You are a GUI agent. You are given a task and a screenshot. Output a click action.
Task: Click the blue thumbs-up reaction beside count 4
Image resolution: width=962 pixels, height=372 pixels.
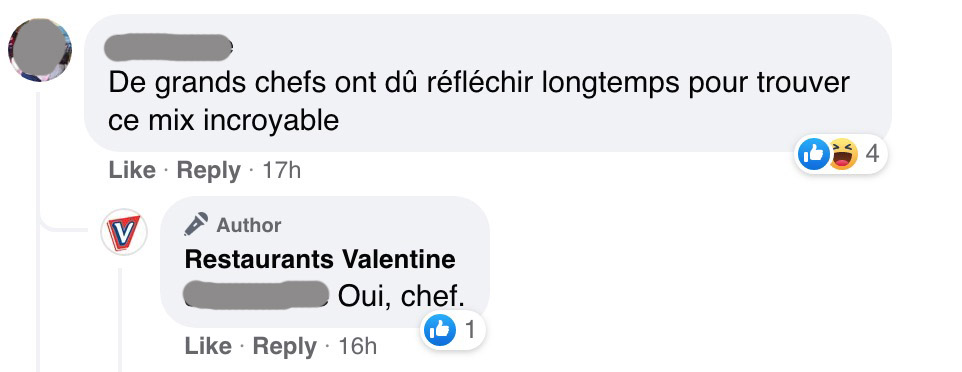pyautogui.click(x=814, y=153)
